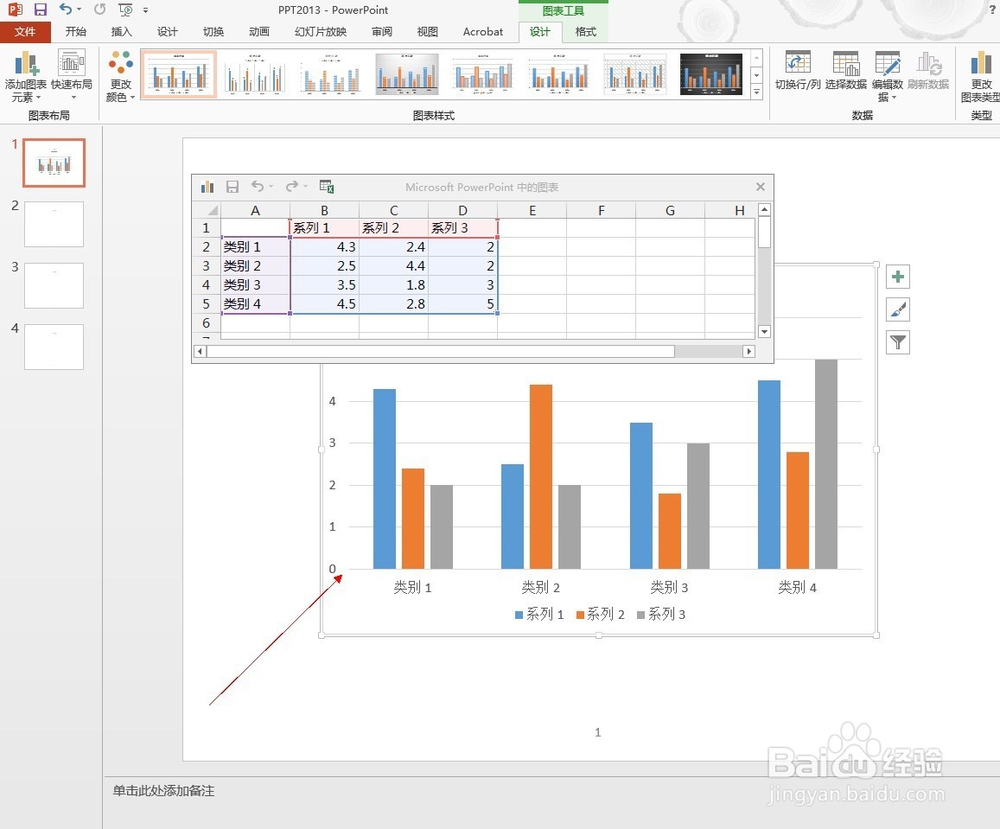
Task: Select column B header
Action: pos(325,210)
